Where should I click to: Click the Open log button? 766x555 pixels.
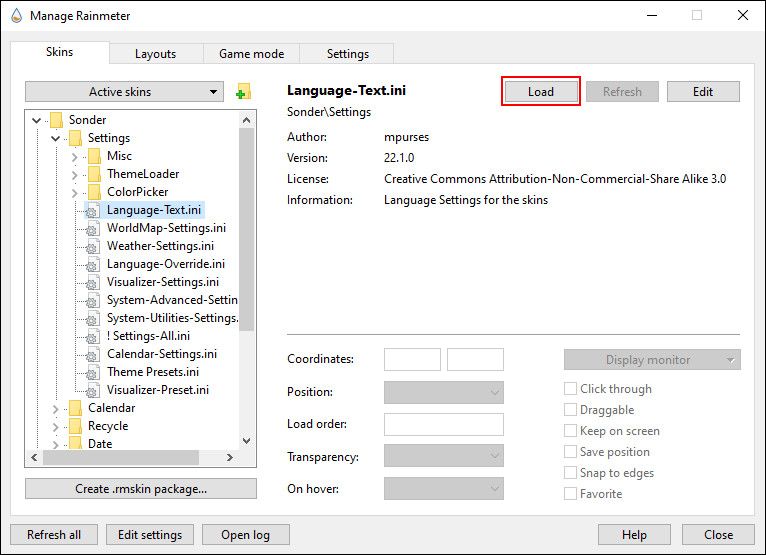tap(246, 535)
